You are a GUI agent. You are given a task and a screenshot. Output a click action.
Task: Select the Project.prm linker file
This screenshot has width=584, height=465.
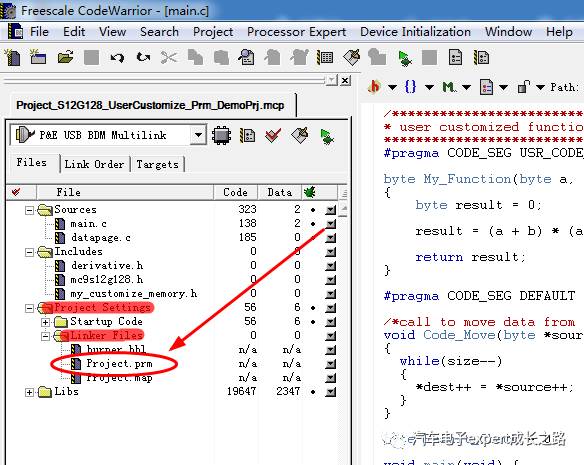click(119, 364)
